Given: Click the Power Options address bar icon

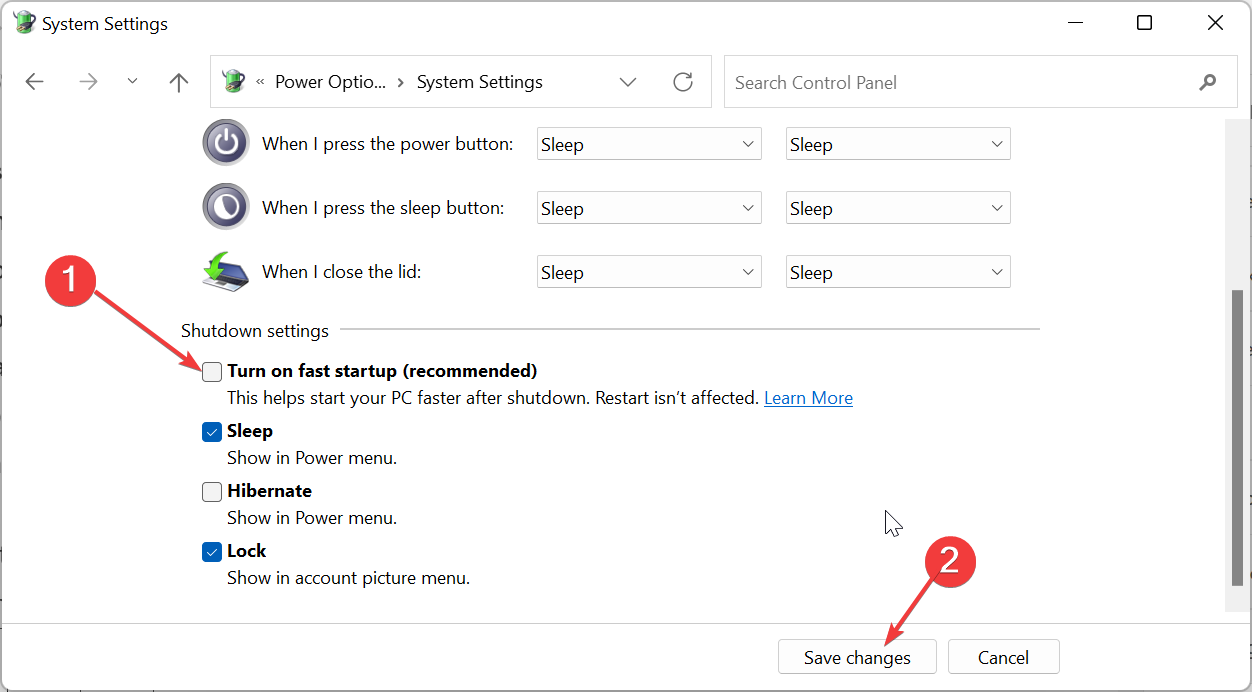Looking at the screenshot, I should 233,82.
